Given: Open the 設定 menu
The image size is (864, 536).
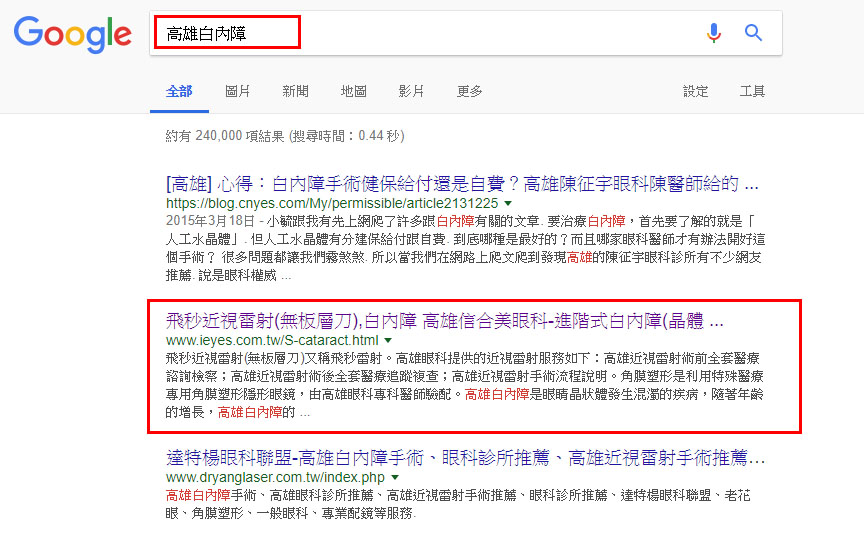Looking at the screenshot, I should (695, 91).
